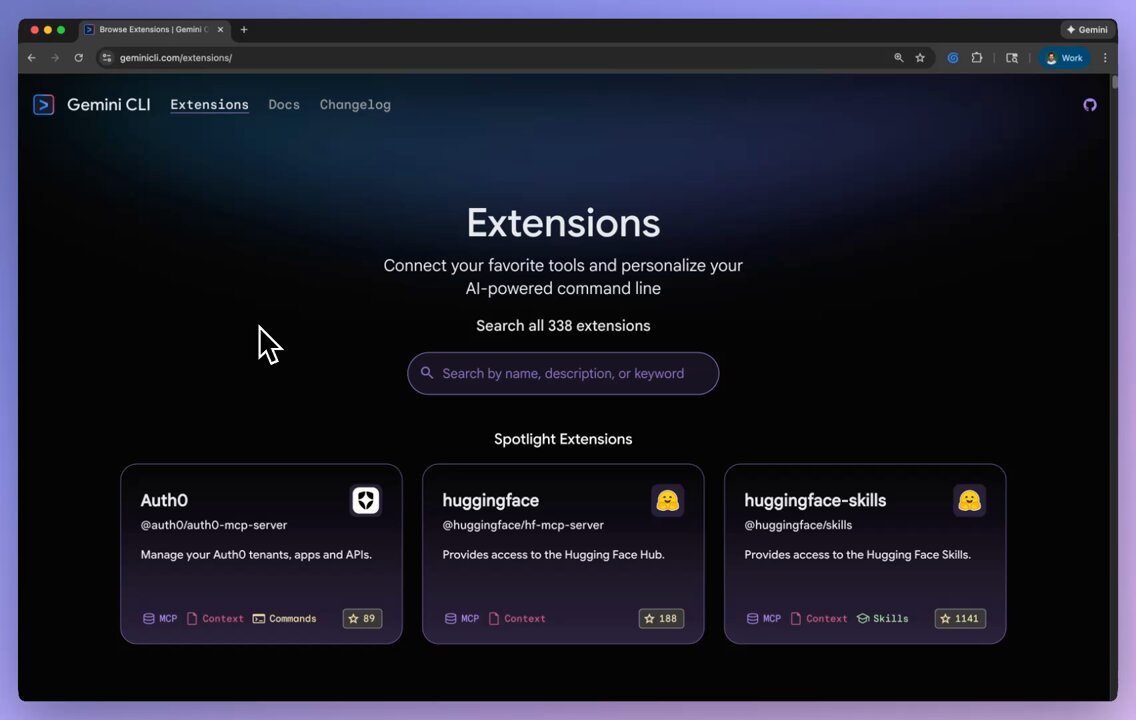The width and height of the screenshot is (1136, 720).
Task: Click the Context tag on Auth0 card
Action: pyautogui.click(x=215, y=619)
